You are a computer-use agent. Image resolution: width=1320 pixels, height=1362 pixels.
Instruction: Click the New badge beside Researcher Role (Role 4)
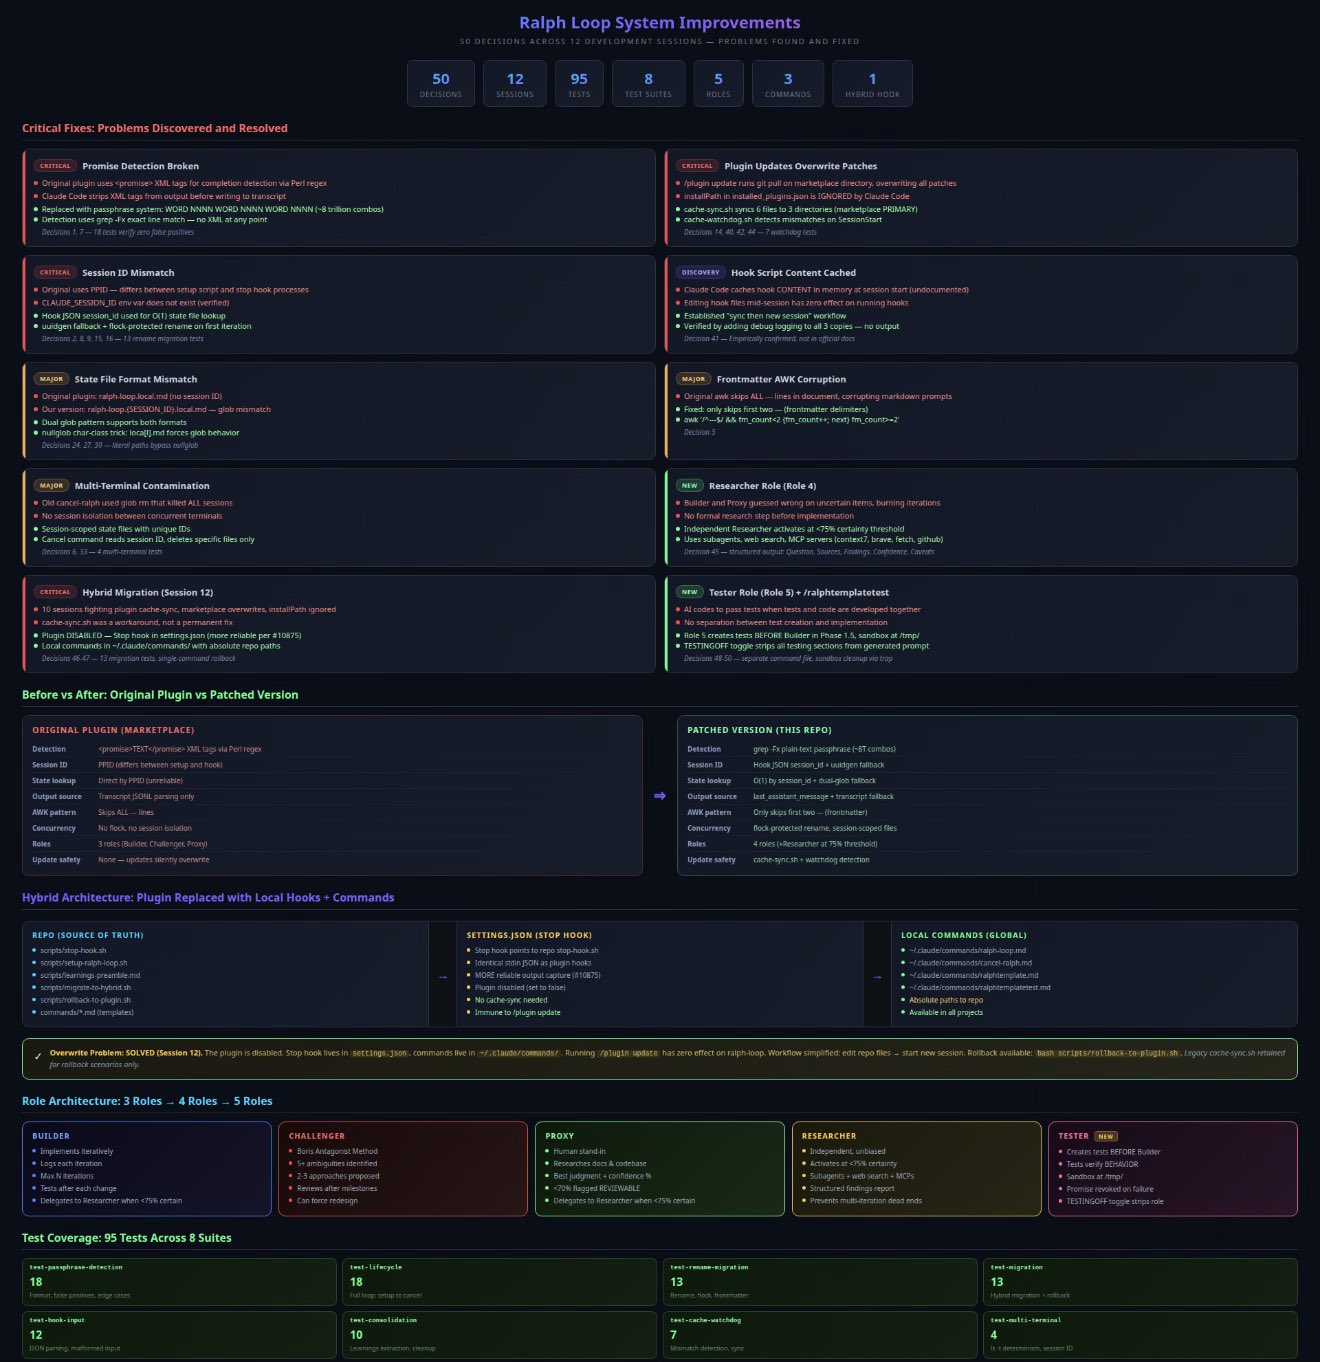pos(690,485)
